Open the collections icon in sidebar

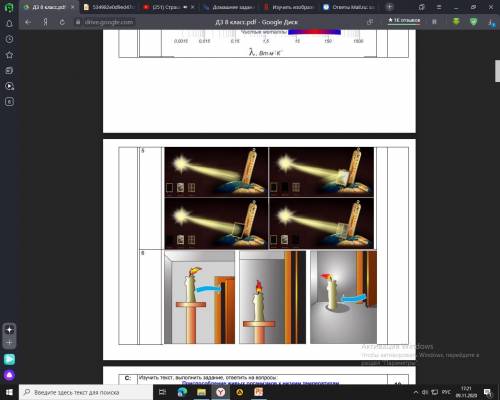[x=9, y=70]
